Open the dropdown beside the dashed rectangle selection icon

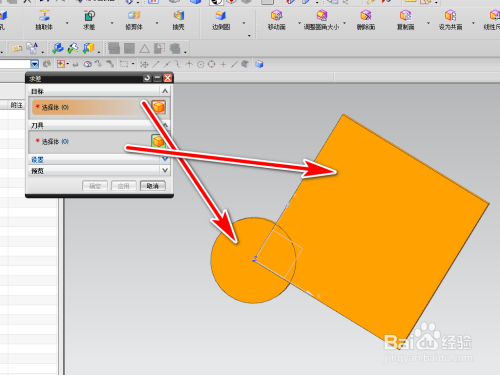(133, 64)
